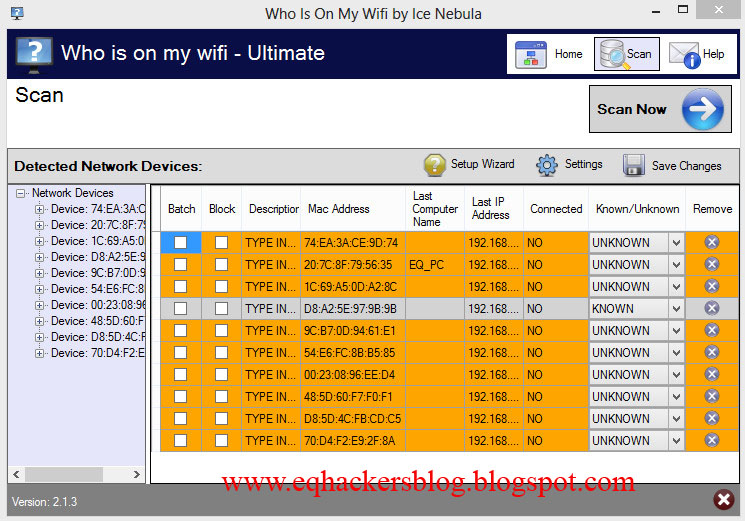
Task: Select tree item Device: 00:23:08
Action: (x=97, y=305)
